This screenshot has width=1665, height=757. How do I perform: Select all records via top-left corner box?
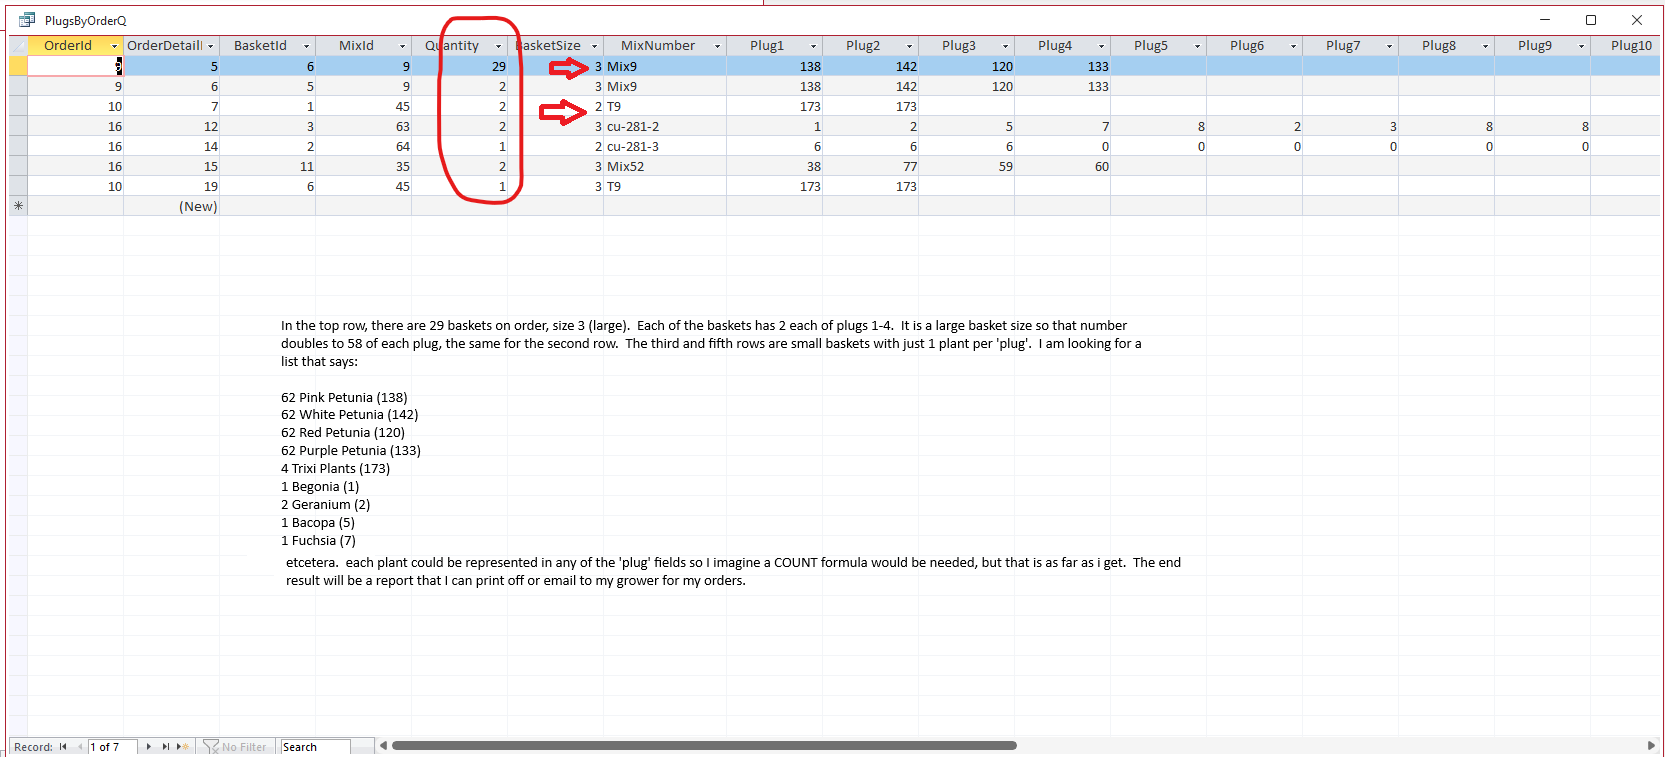[x=18, y=46]
